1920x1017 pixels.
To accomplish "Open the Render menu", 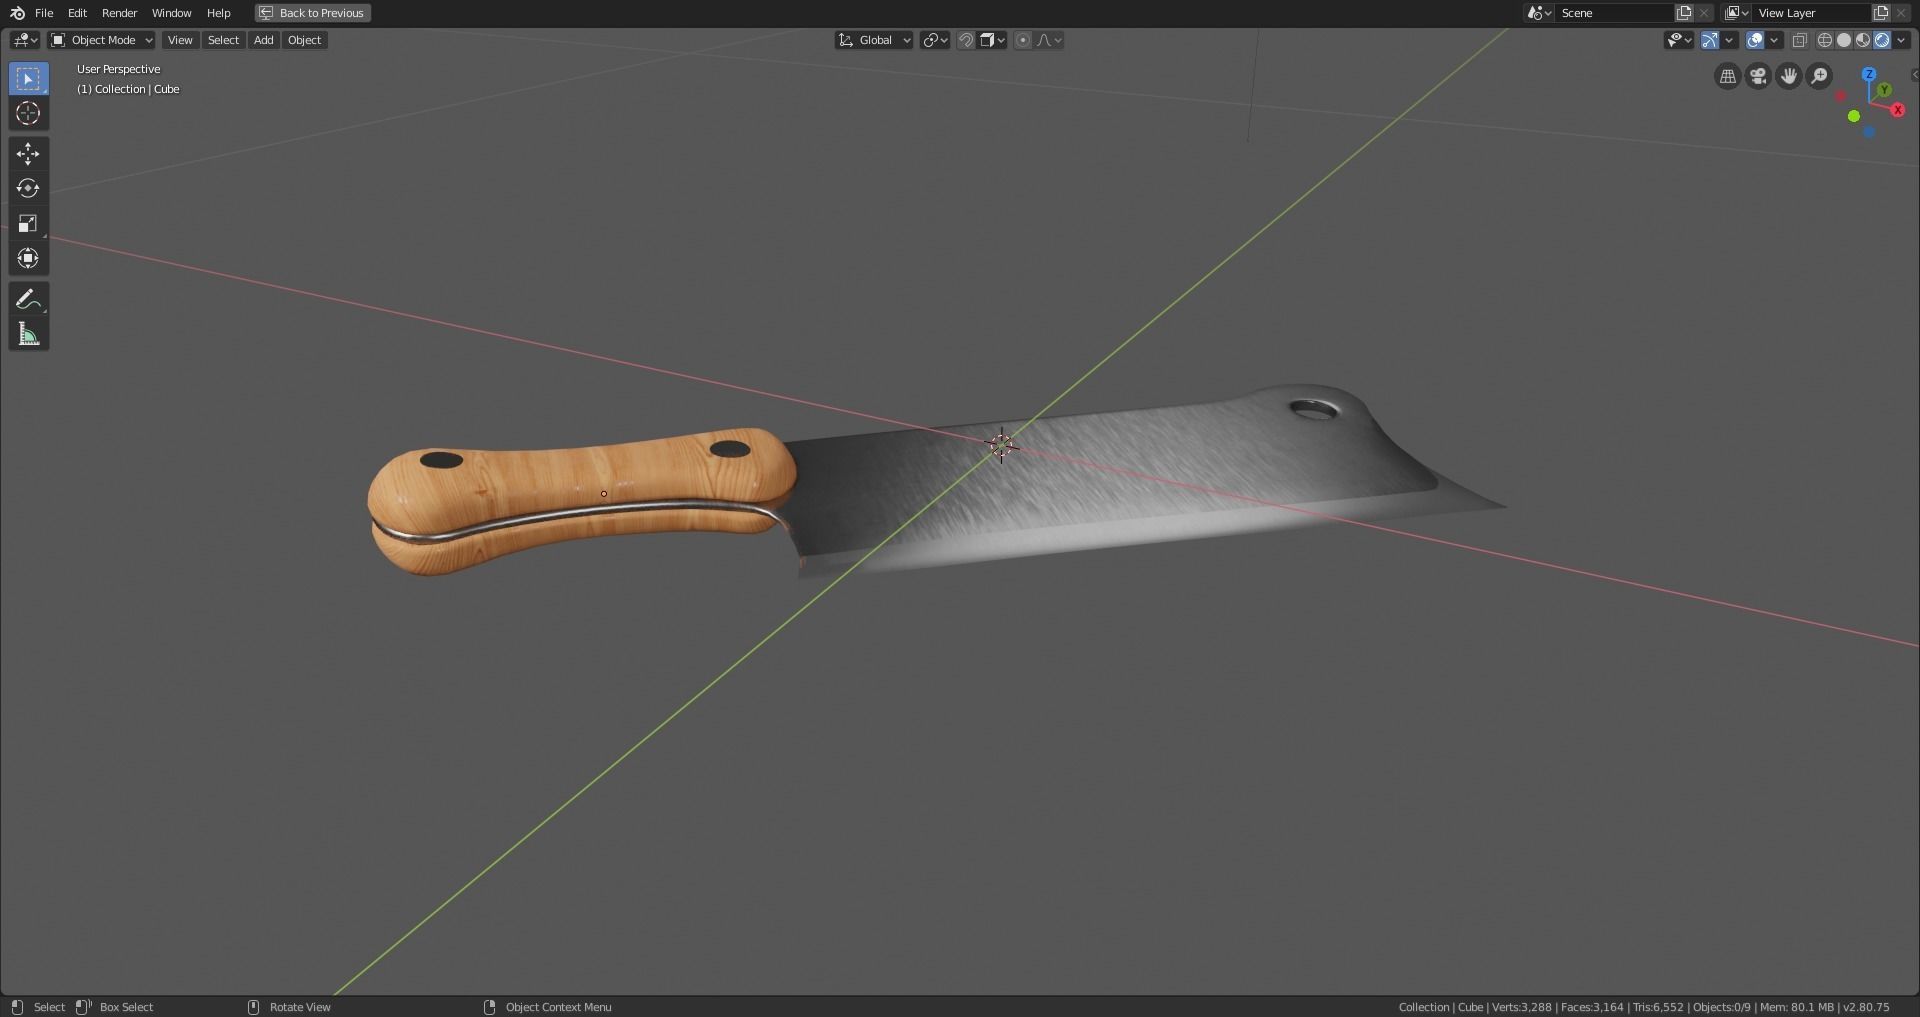I will [119, 13].
